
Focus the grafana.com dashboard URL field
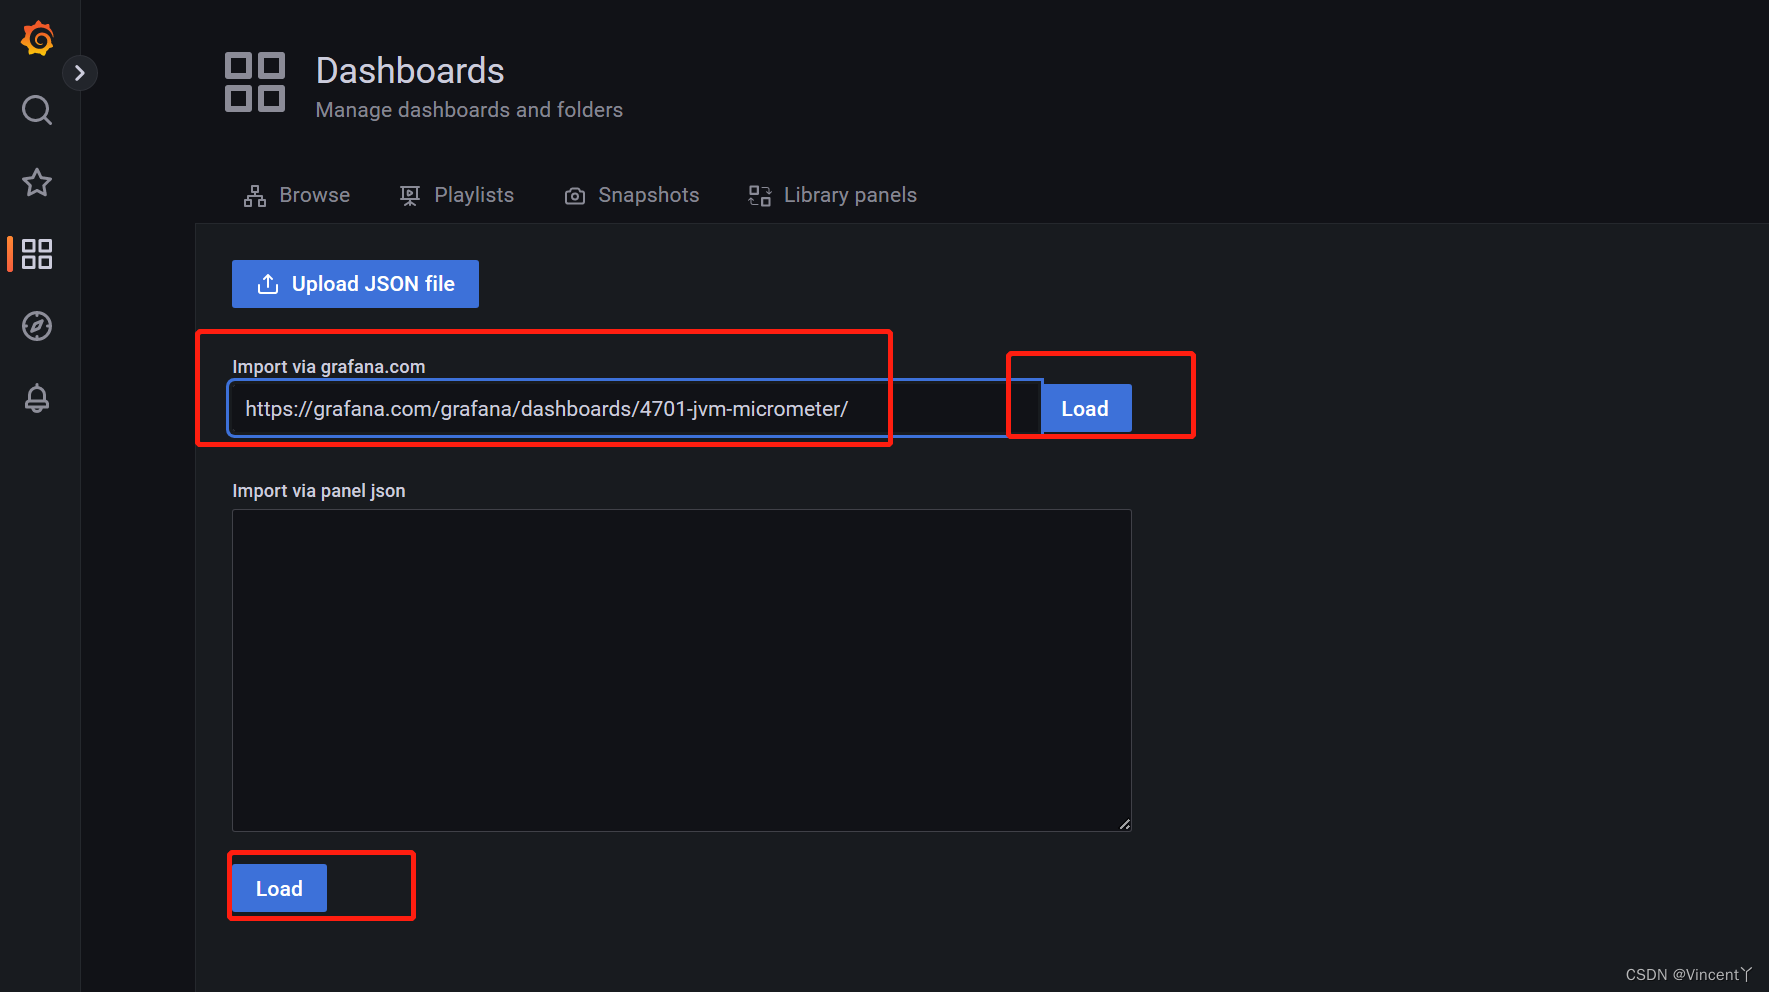point(636,408)
